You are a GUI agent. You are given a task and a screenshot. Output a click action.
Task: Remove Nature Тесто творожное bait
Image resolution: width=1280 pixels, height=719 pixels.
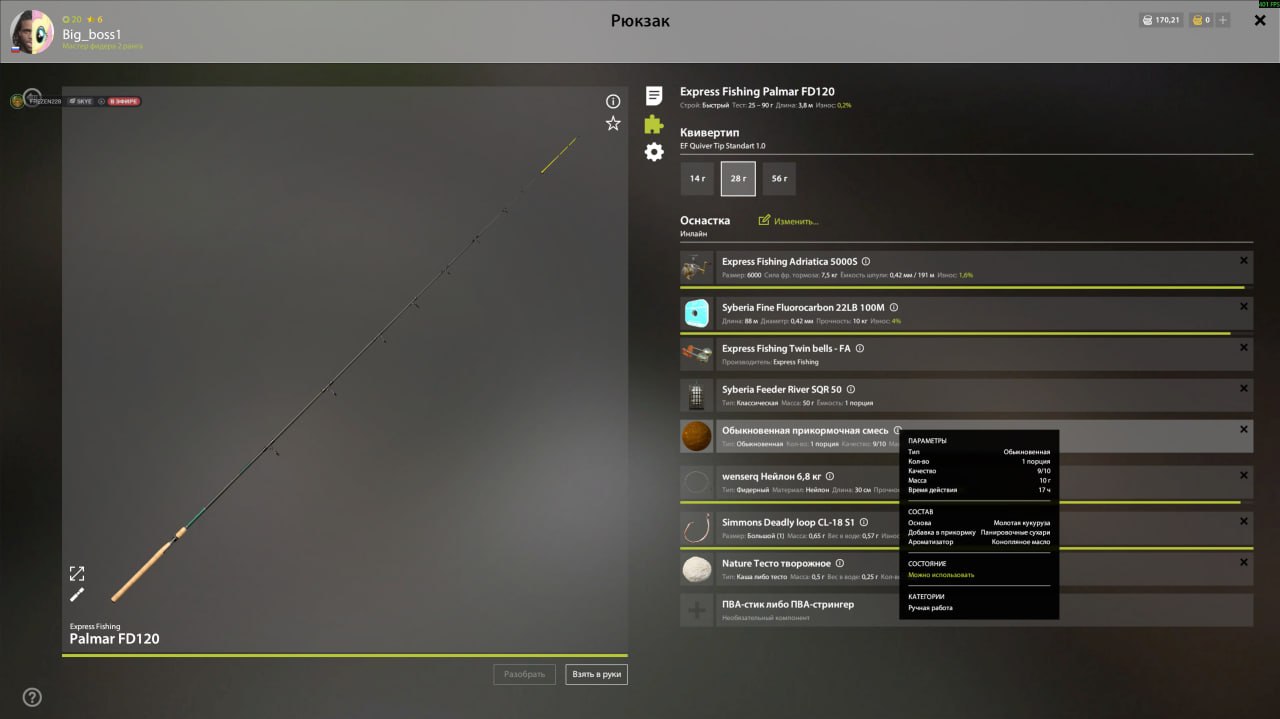[1244, 562]
